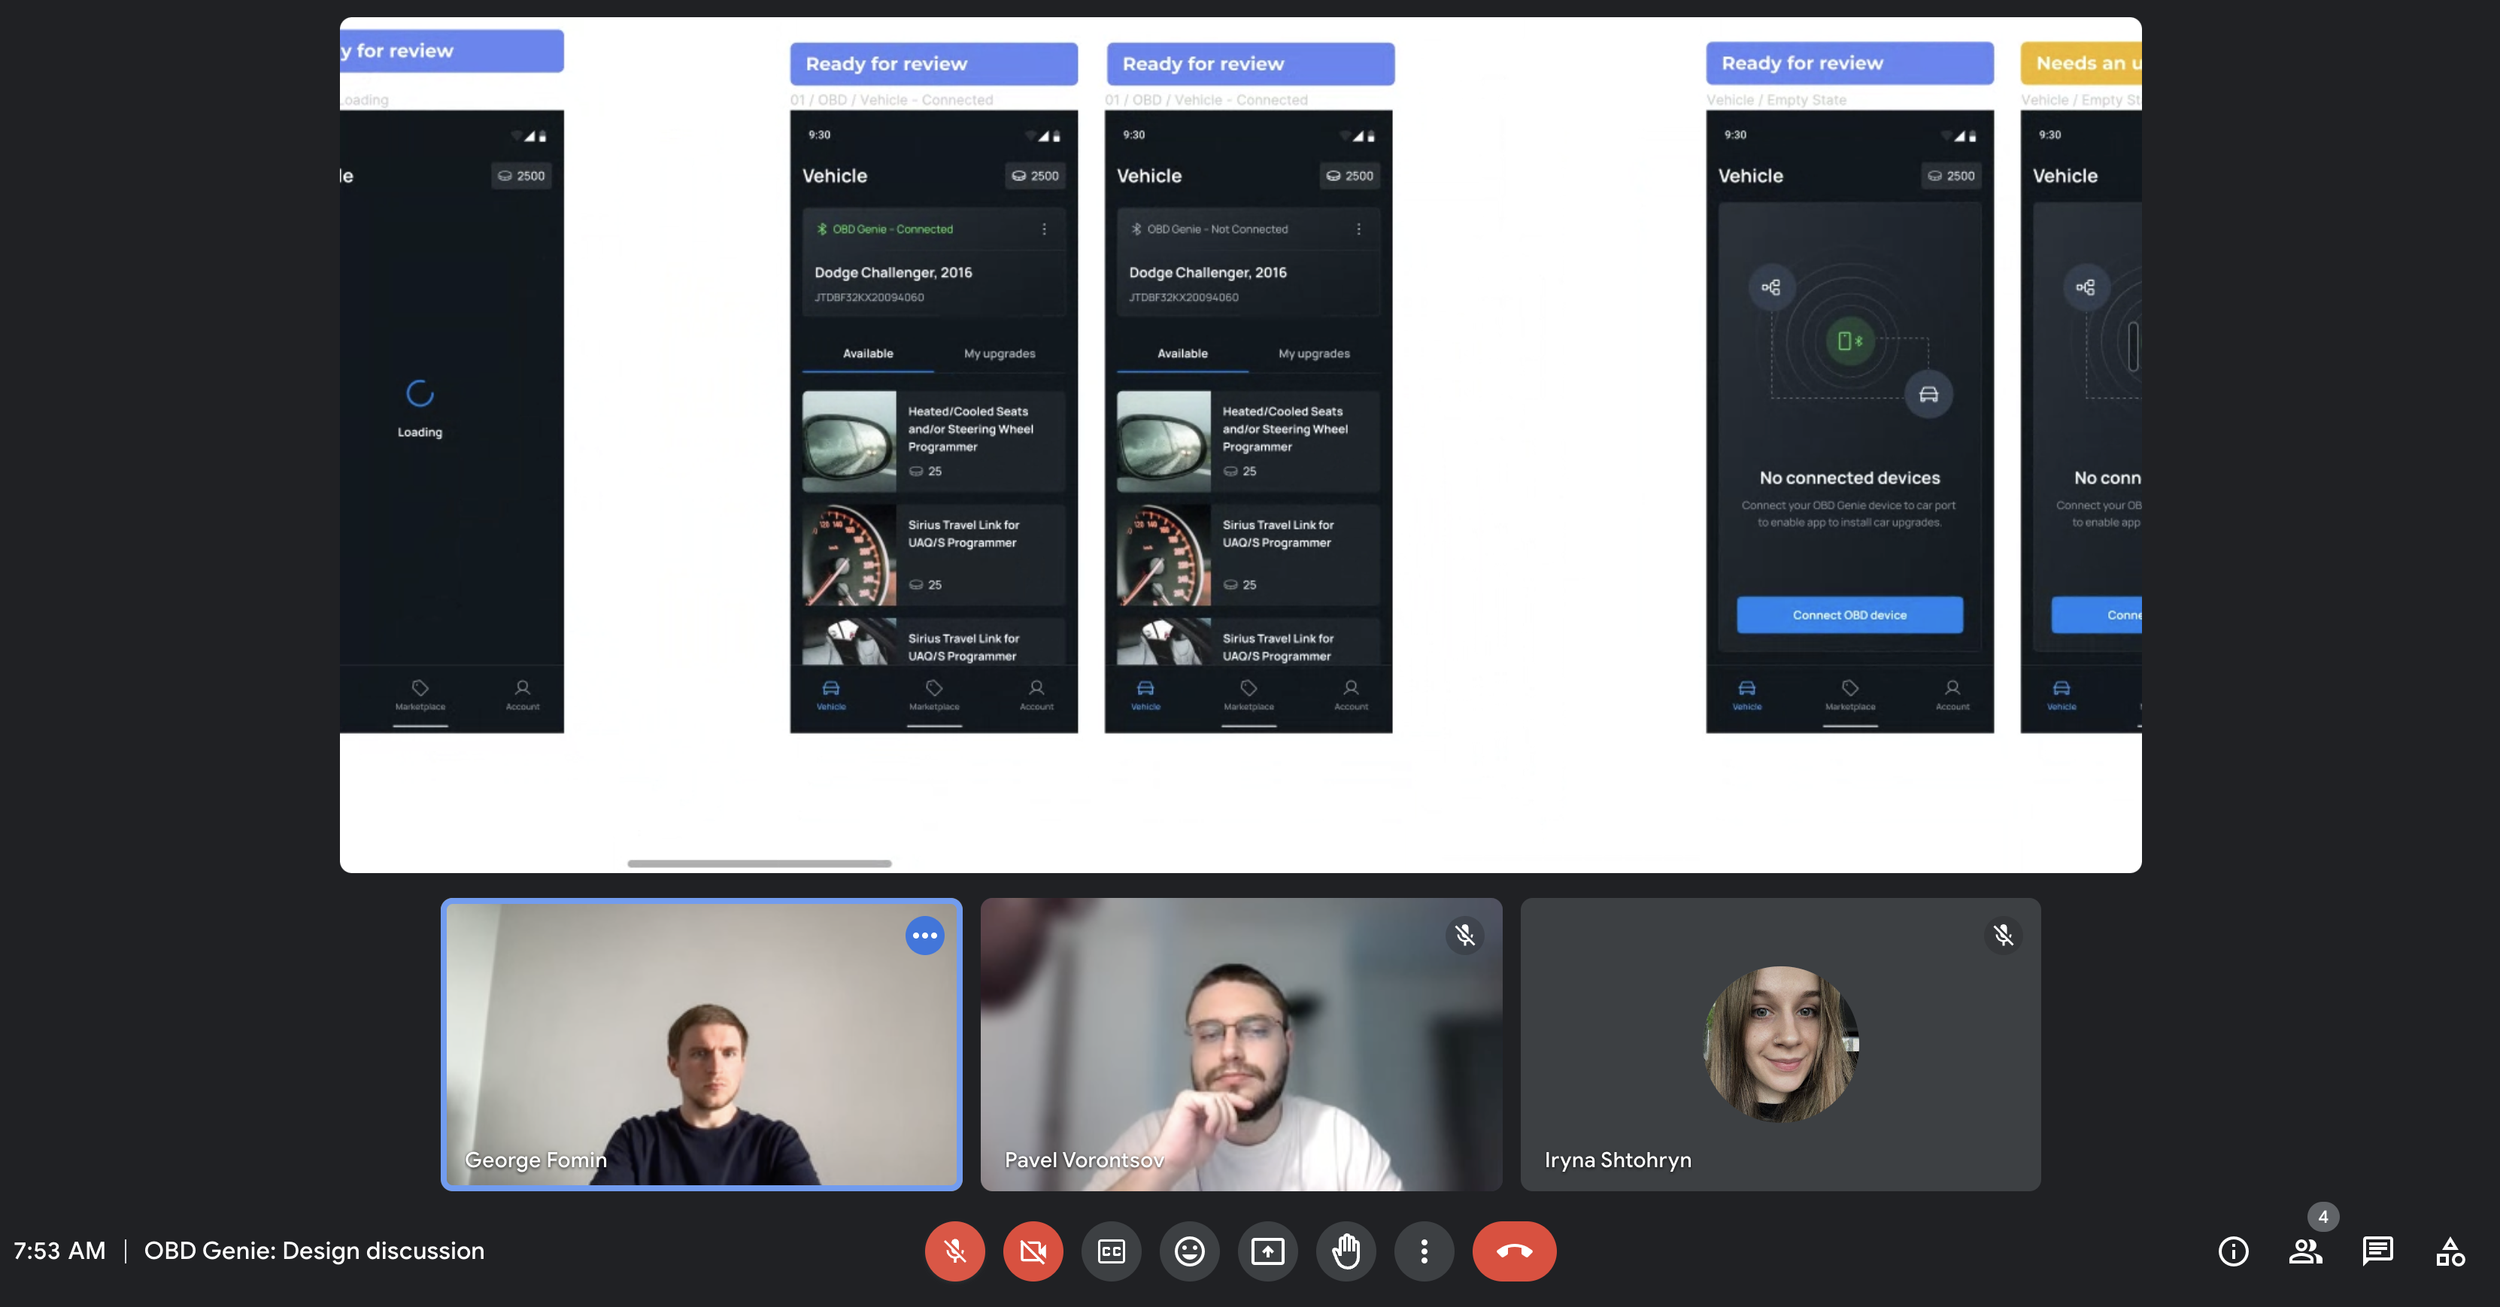
Task: Click the loading spinner icon
Action: point(420,393)
